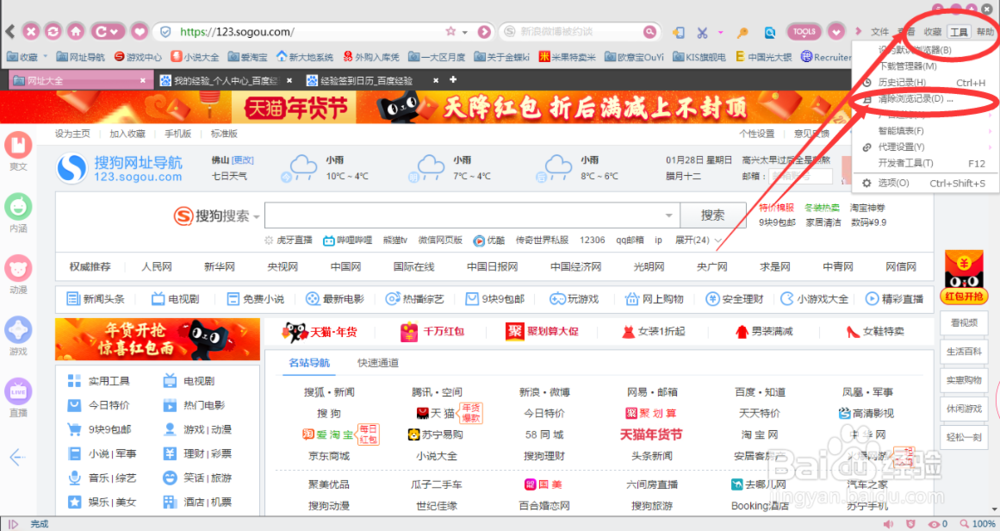Switch to the 经验签到日历 tab
The height and width of the screenshot is (531, 1000).
tap(360, 80)
